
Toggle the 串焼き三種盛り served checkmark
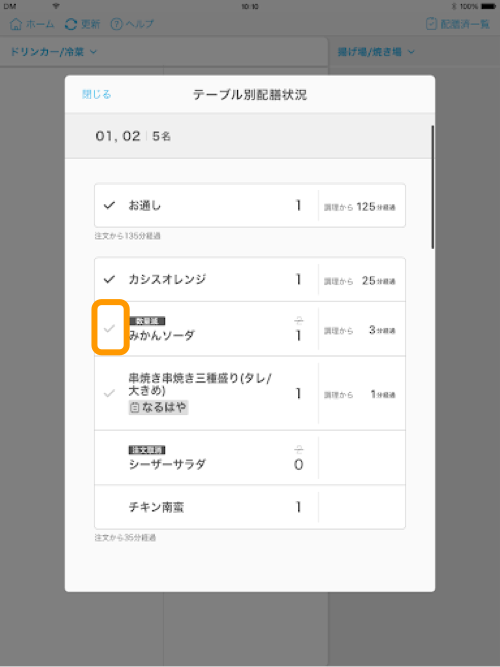(x=109, y=393)
